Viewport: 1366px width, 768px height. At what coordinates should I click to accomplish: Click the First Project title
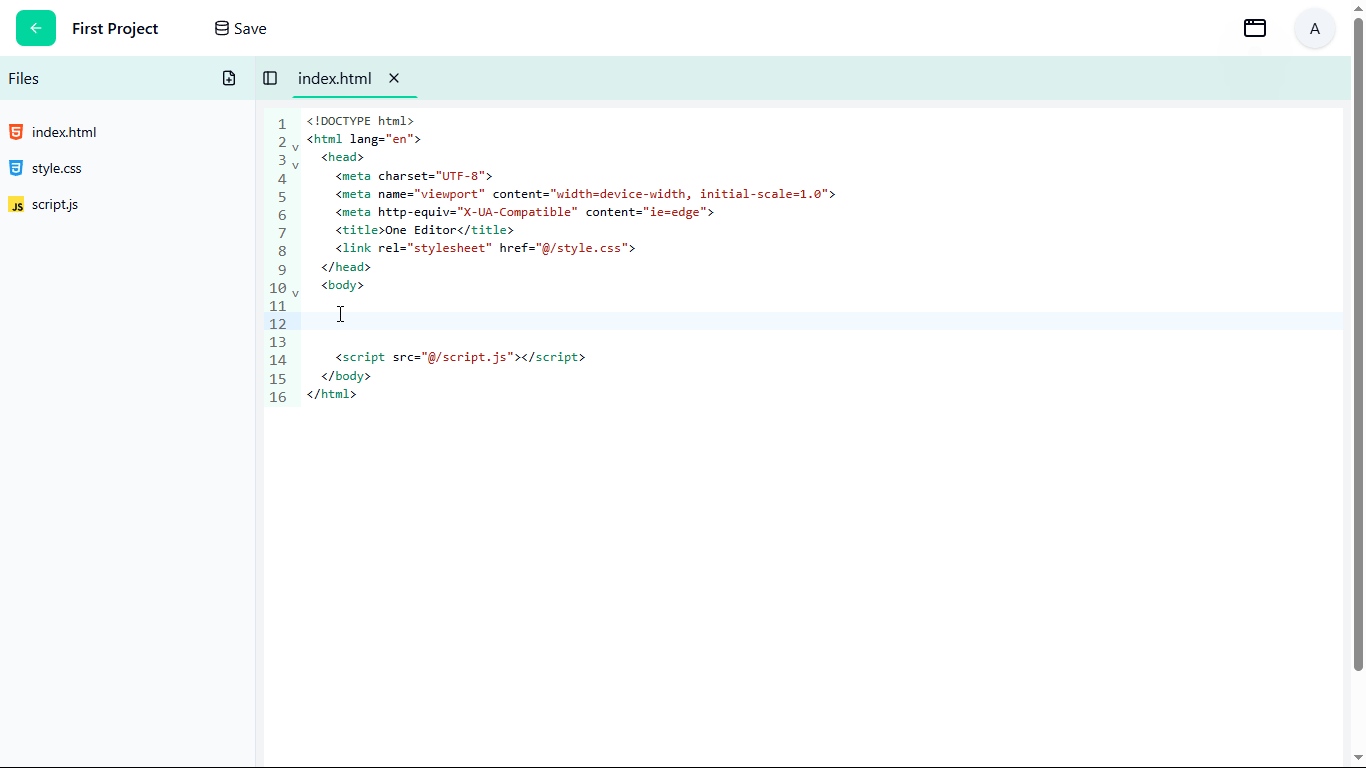click(x=115, y=28)
